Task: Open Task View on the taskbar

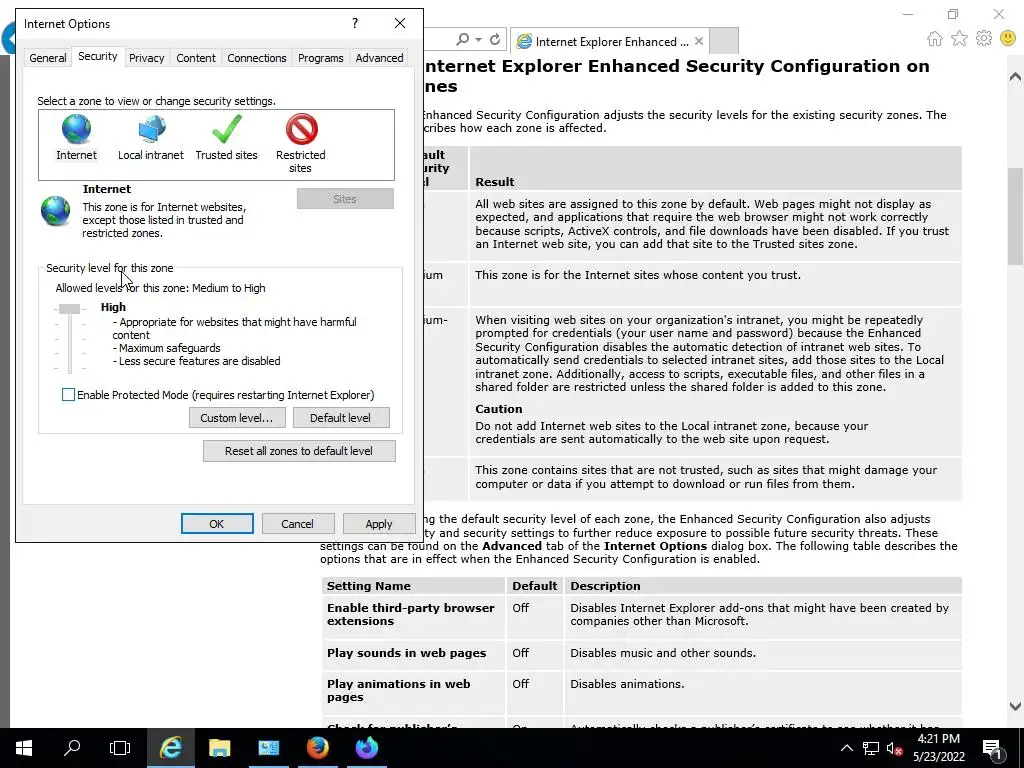Action: pyautogui.click(x=120, y=748)
